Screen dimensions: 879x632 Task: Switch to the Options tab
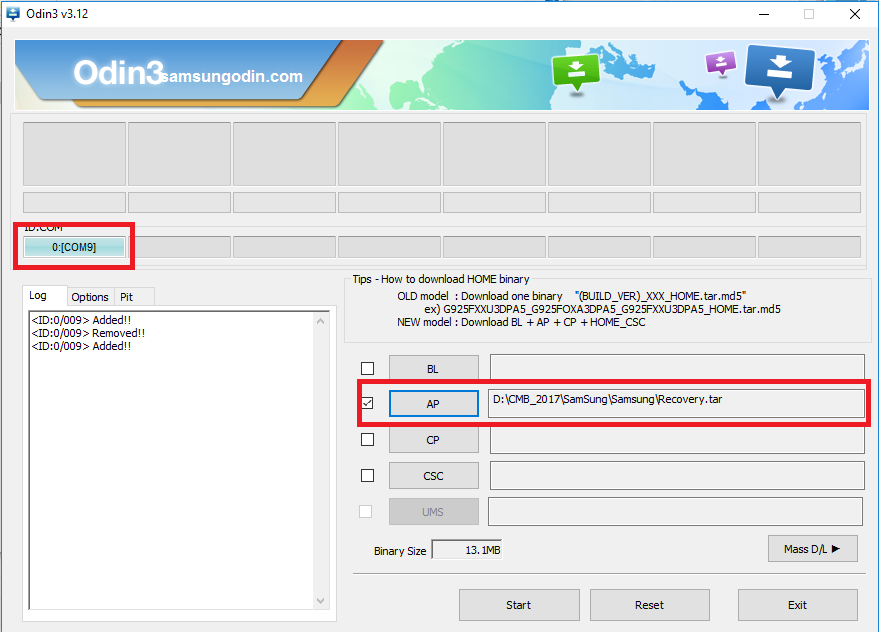pyautogui.click(x=90, y=297)
